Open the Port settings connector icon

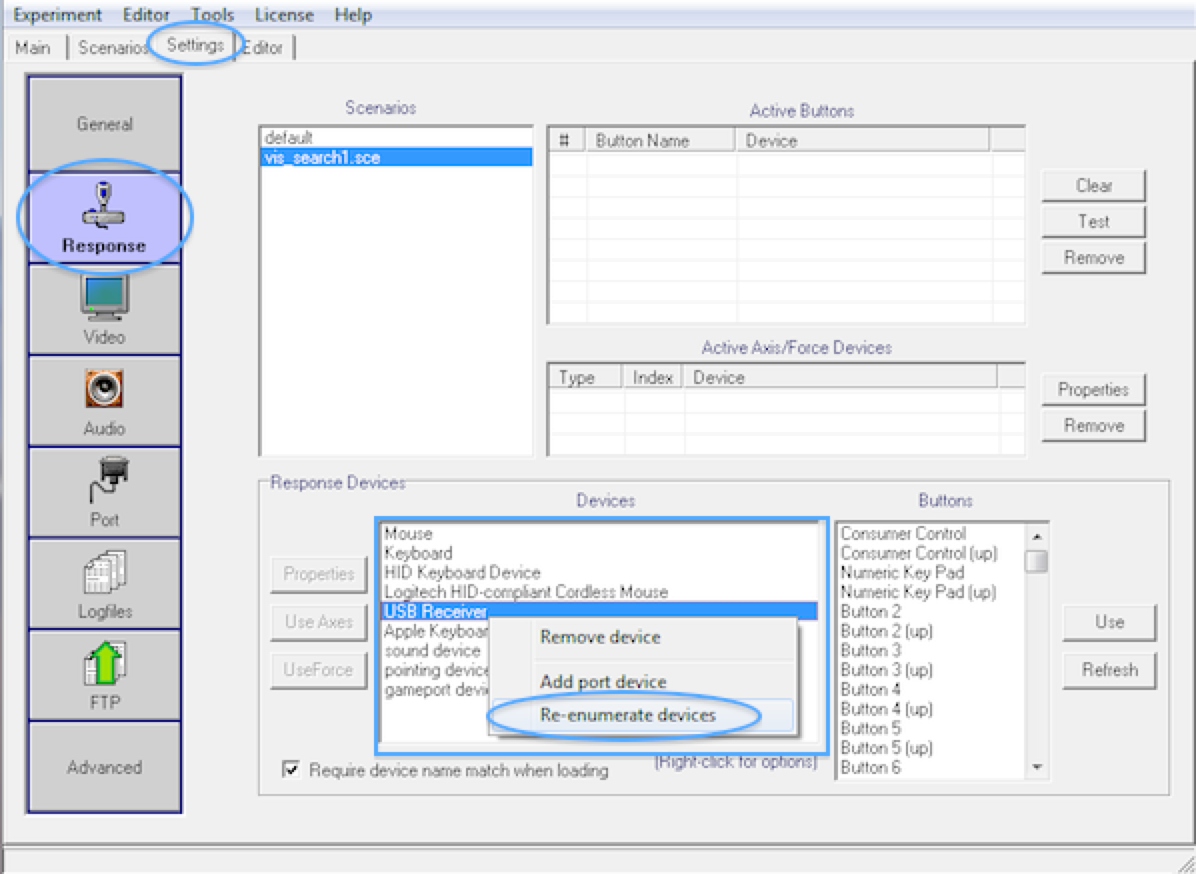[104, 480]
